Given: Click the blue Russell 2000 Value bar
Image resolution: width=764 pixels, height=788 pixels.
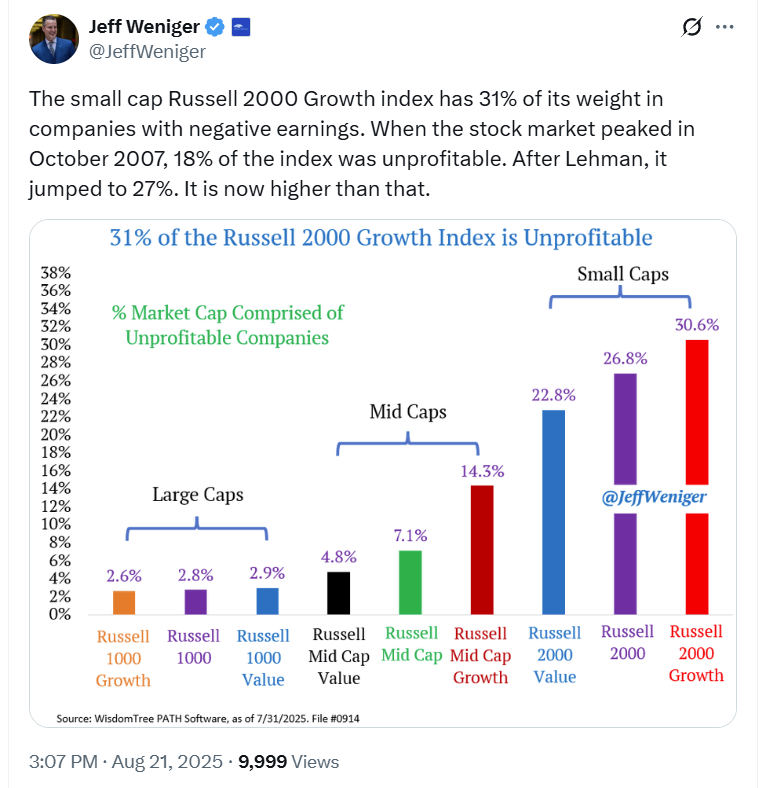Looking at the screenshot, I should [x=554, y=510].
